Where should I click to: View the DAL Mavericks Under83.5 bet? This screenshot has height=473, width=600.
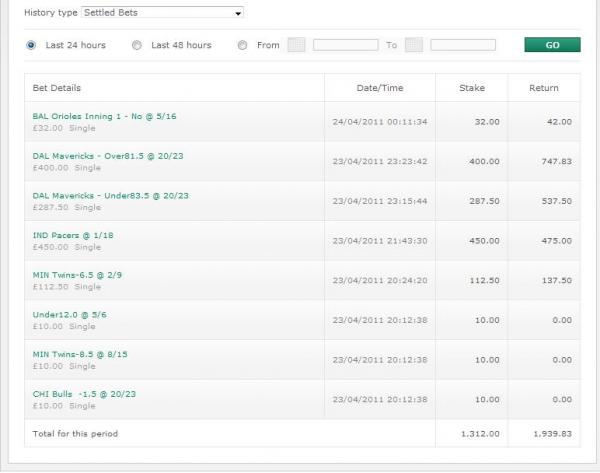tap(110, 195)
